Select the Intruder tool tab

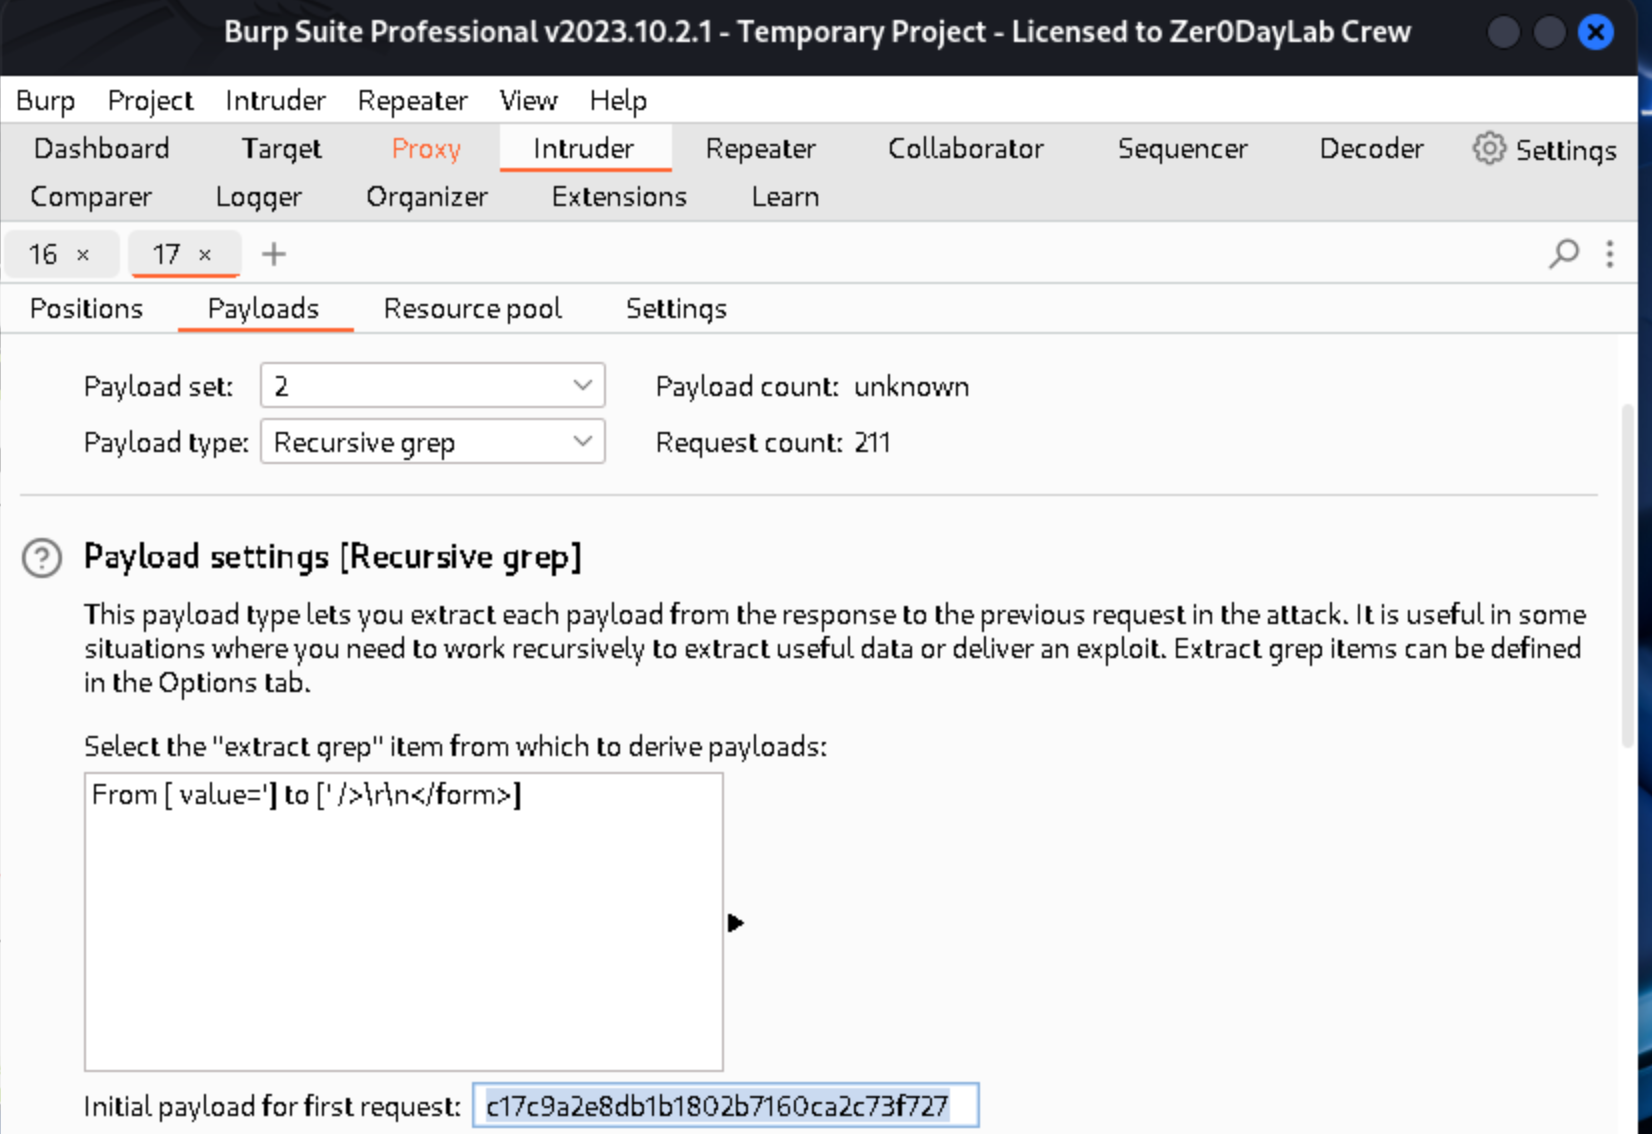tap(584, 149)
